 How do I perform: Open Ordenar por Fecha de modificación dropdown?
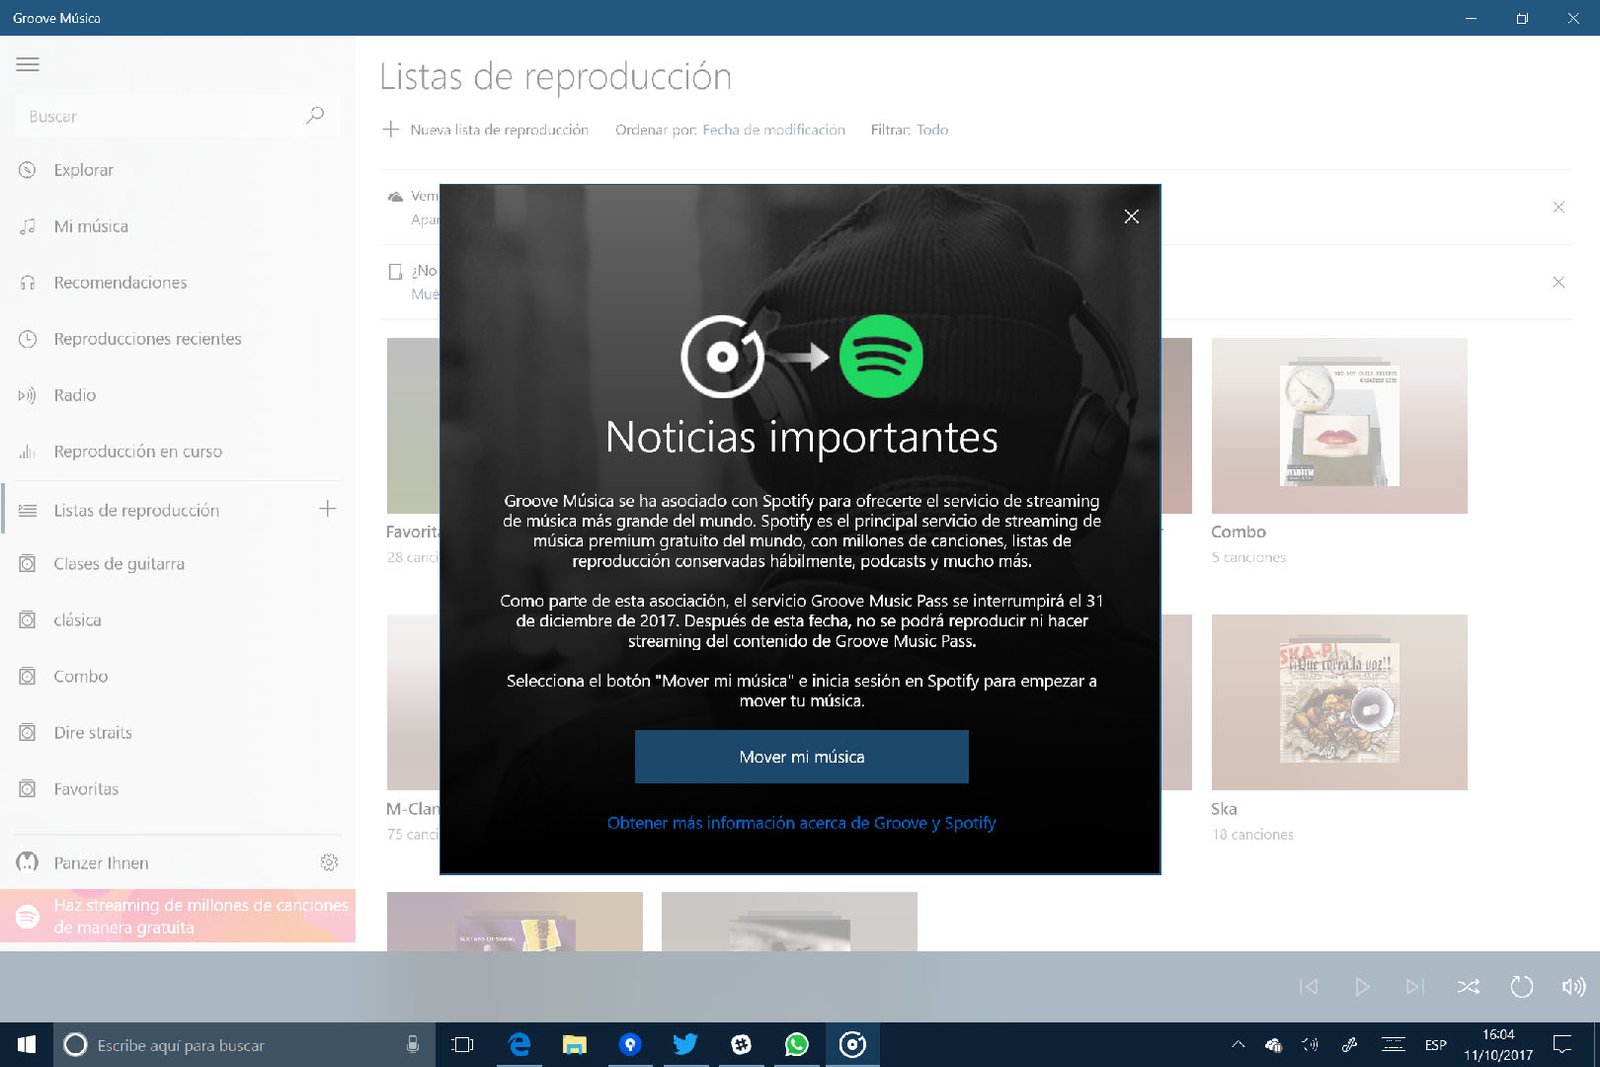tap(730, 130)
